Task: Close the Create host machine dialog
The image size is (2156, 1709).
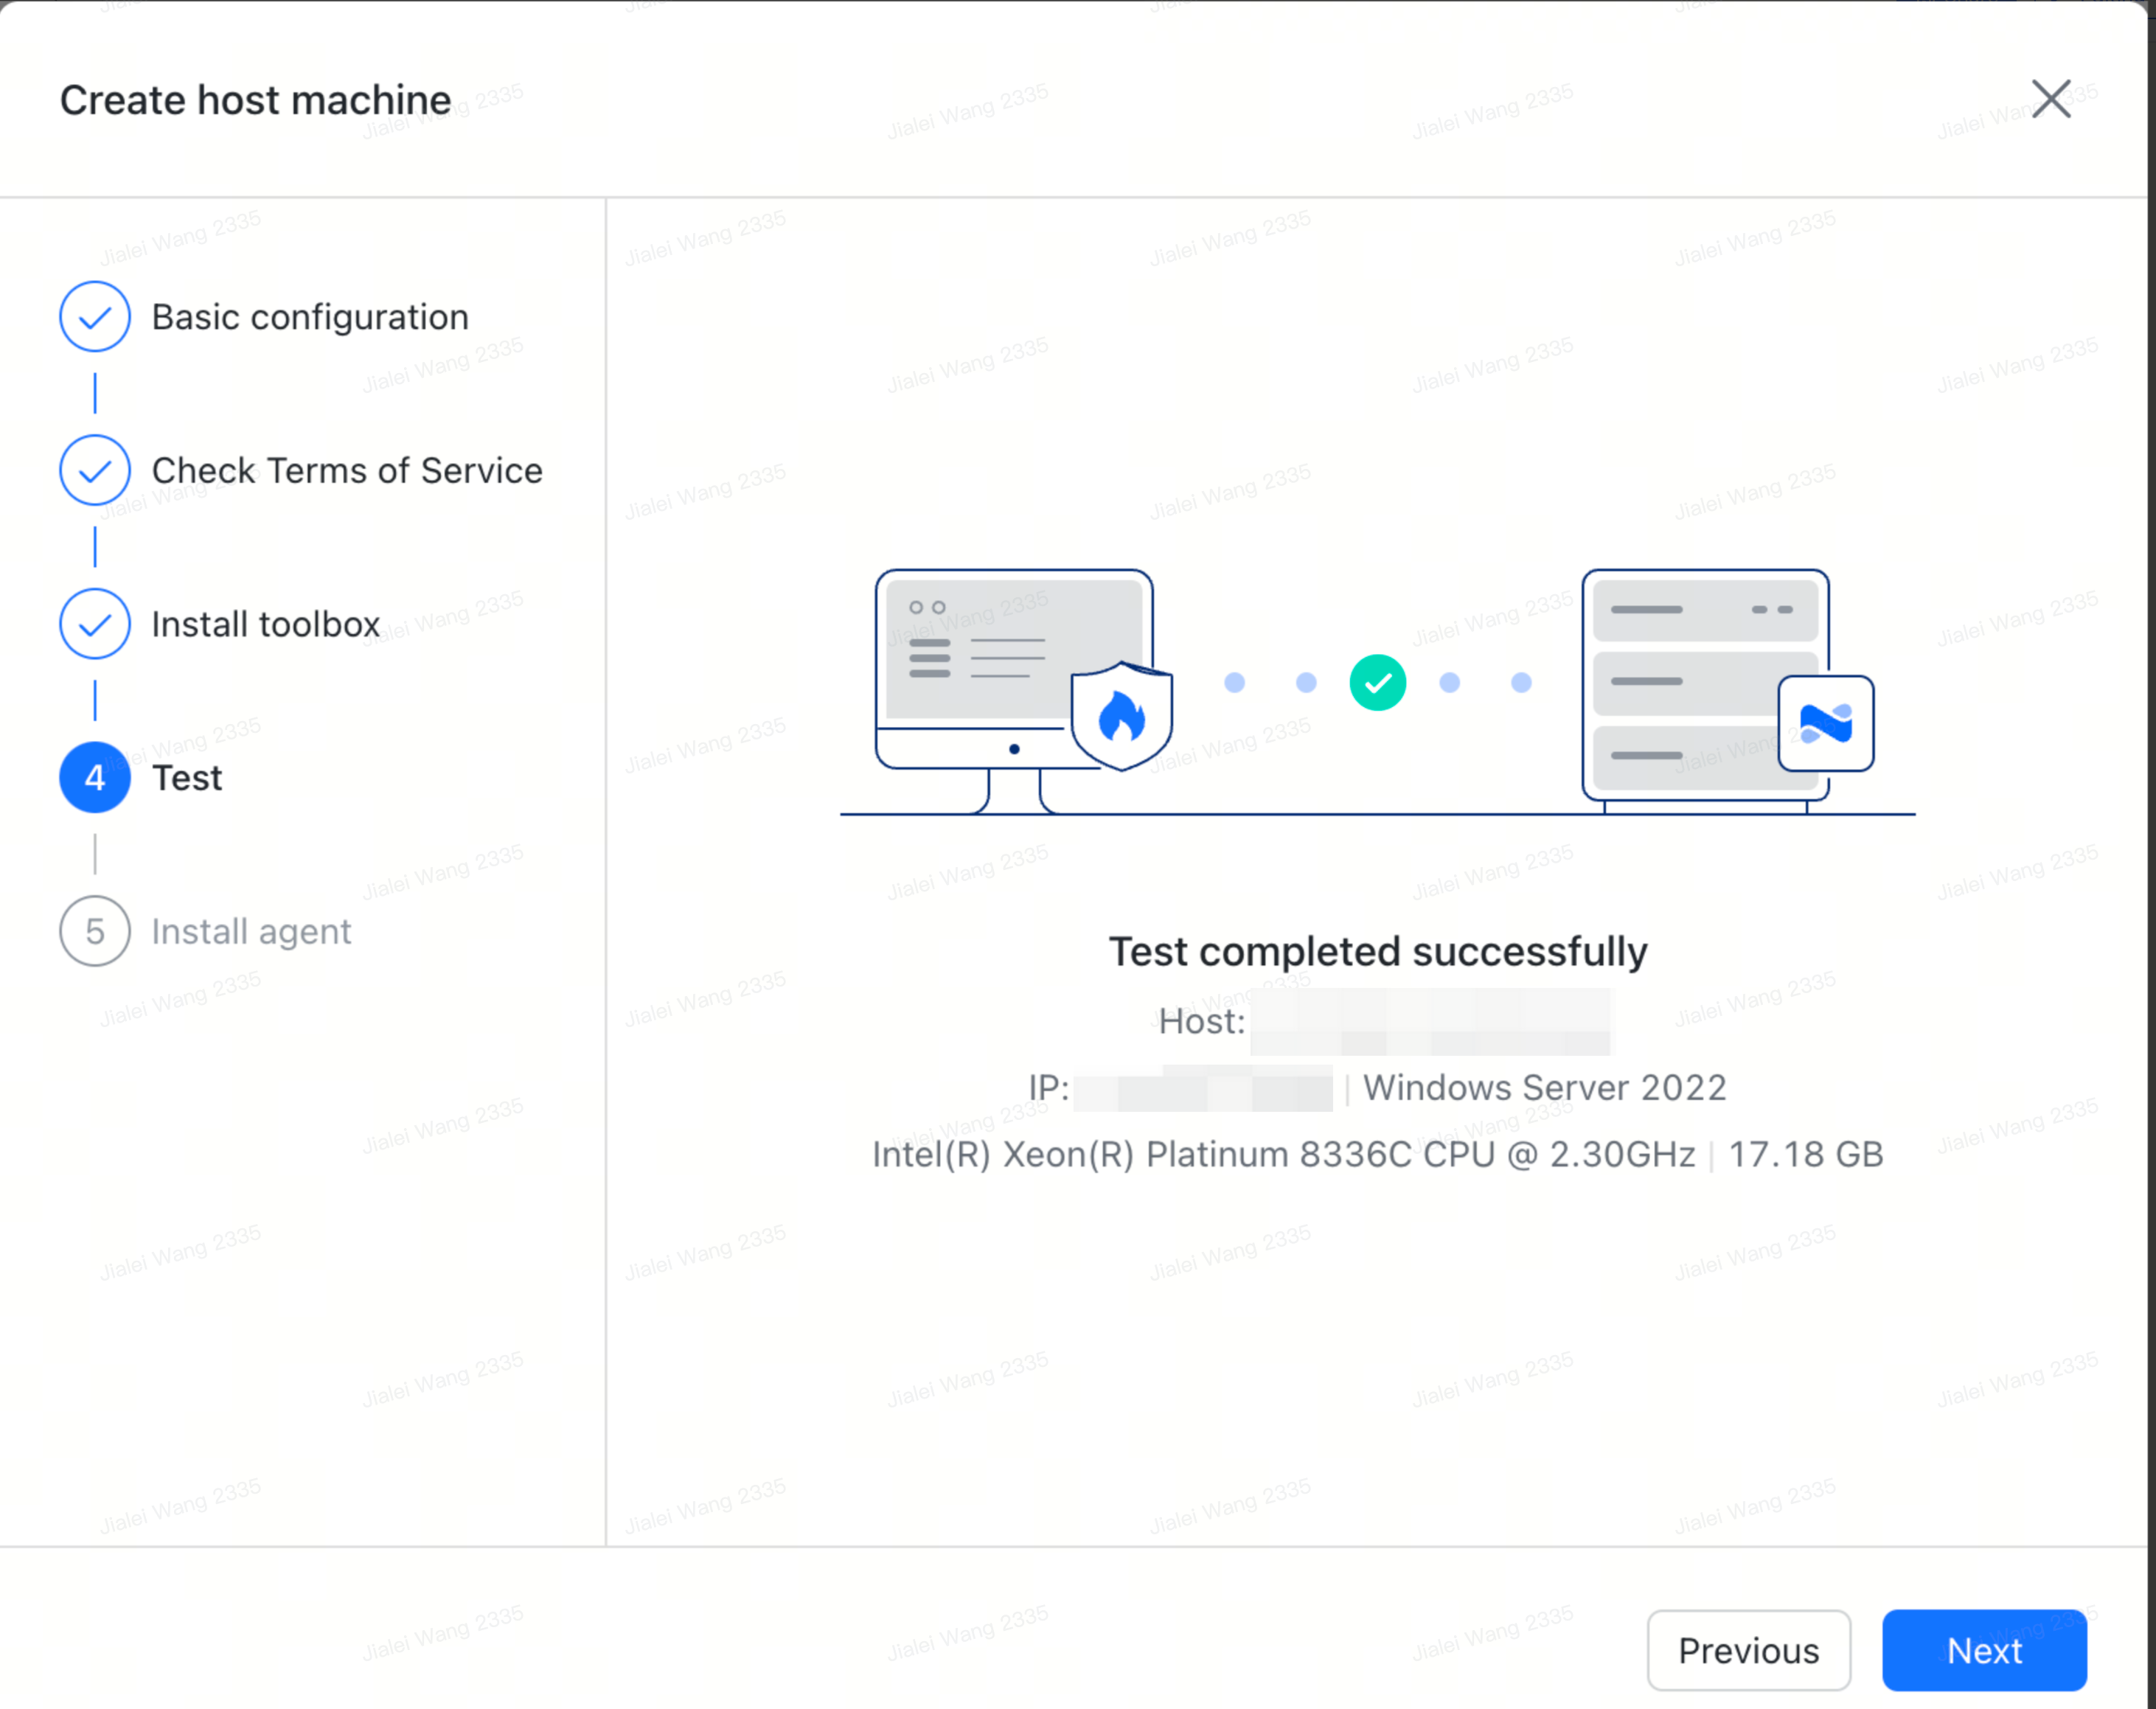Action: (x=2051, y=99)
